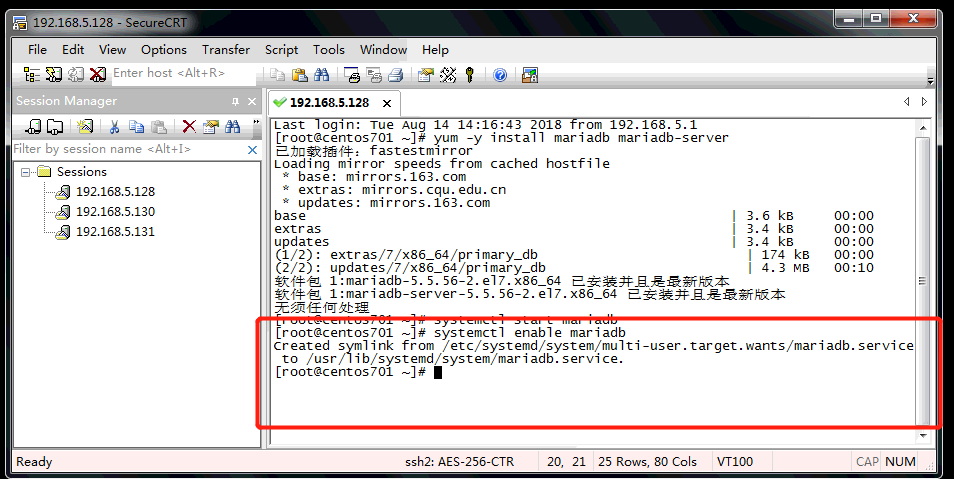Open the Help menu
Image resolution: width=954 pixels, height=479 pixels.
[x=435, y=50]
